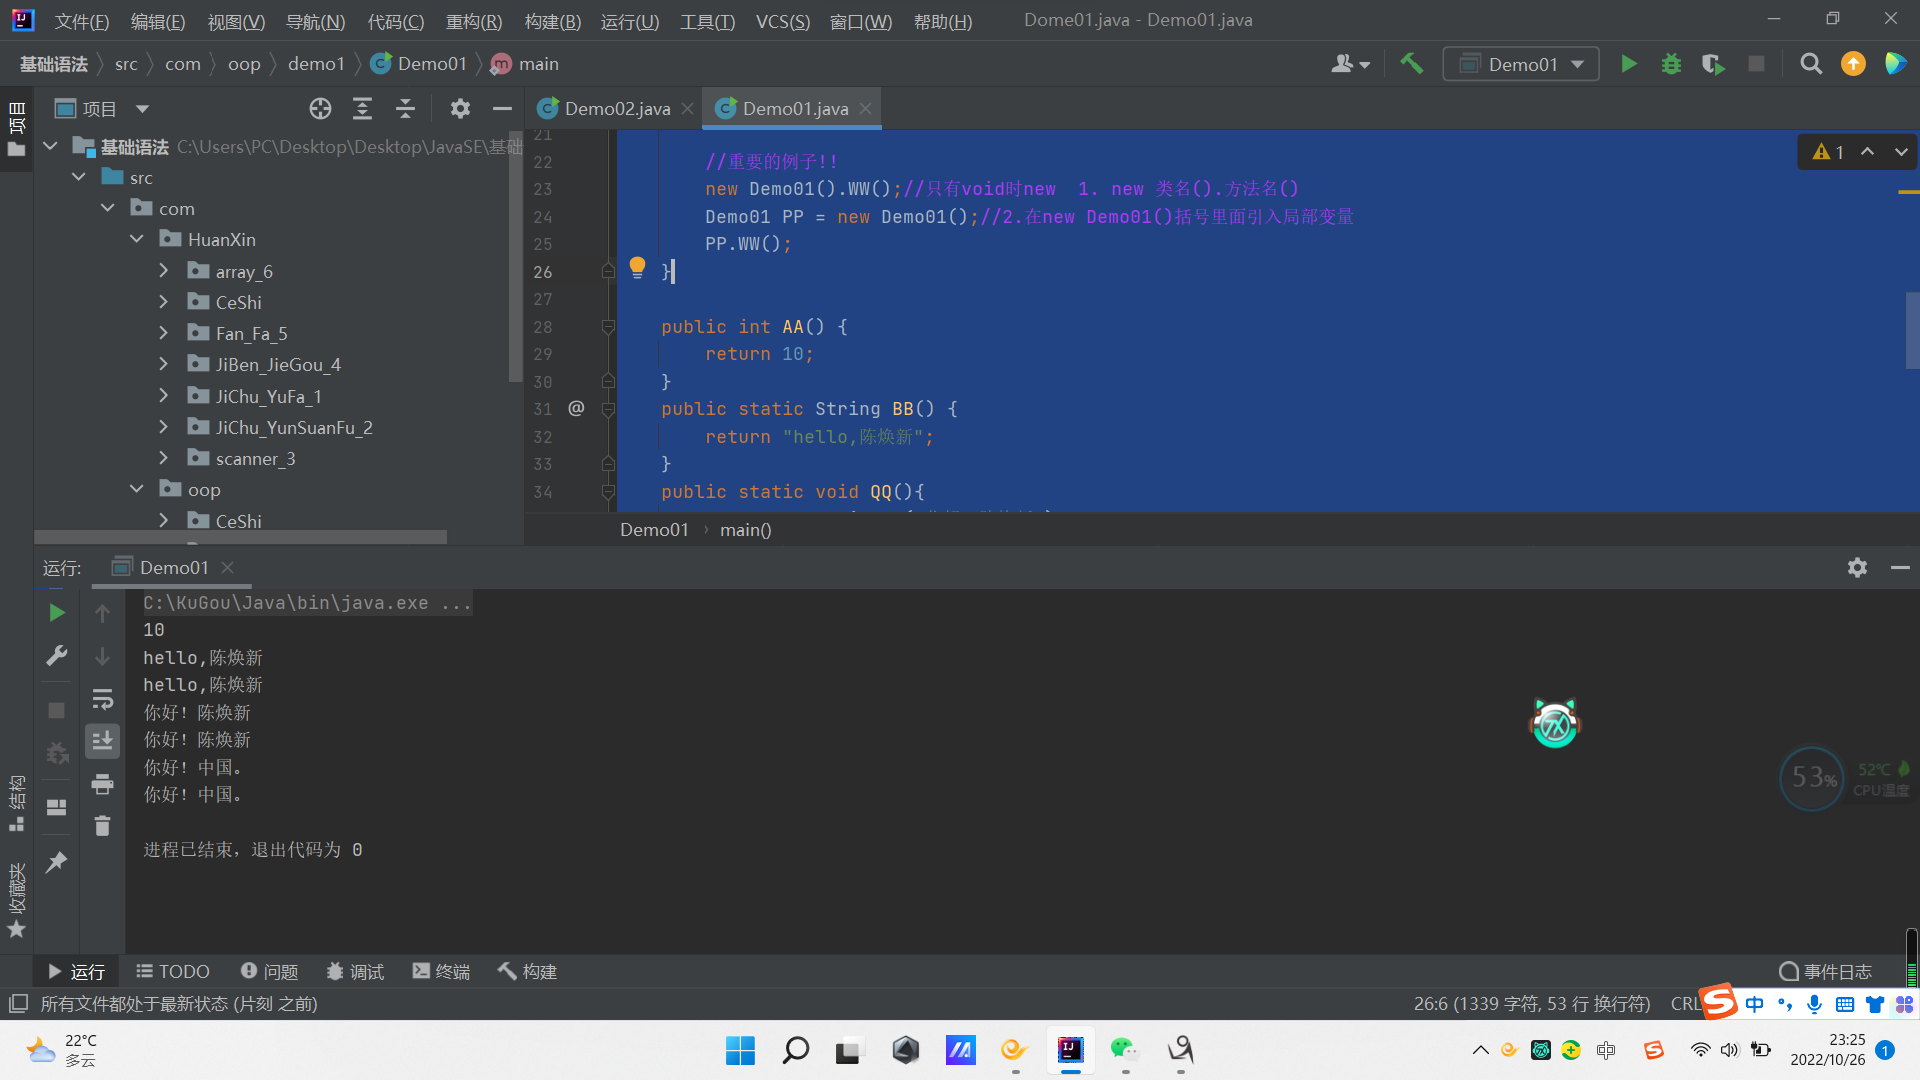Toggle pin tab in run panel
This screenshot has height=1080, width=1920.
[57, 861]
